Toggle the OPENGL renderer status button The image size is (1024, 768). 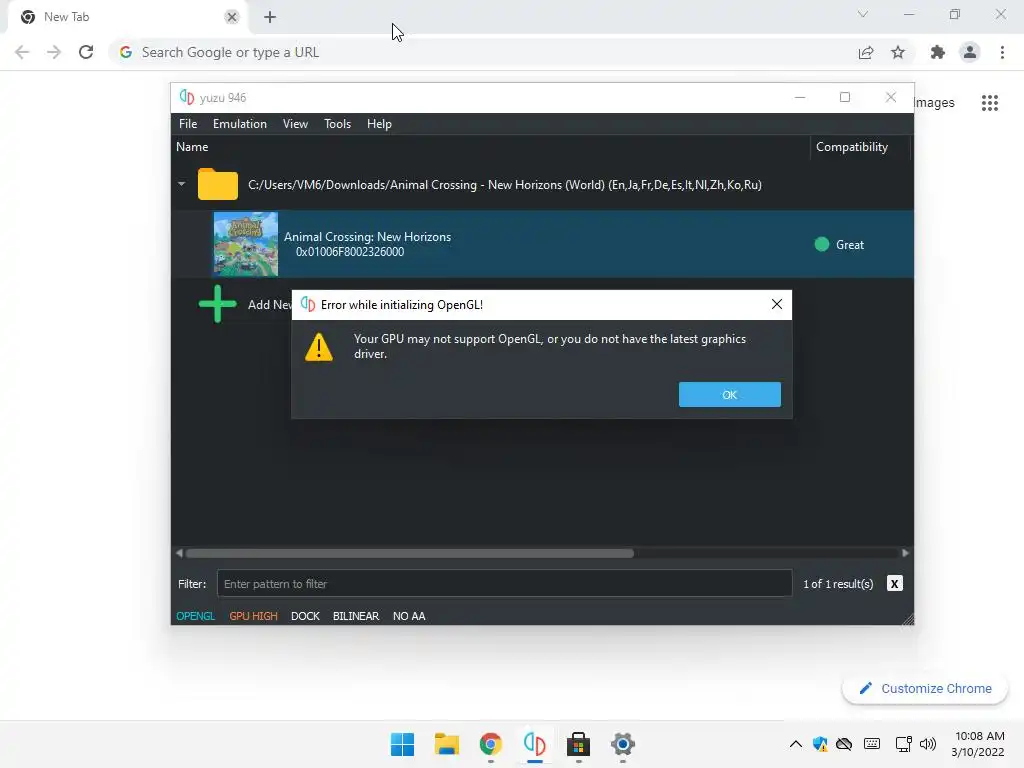click(x=195, y=616)
